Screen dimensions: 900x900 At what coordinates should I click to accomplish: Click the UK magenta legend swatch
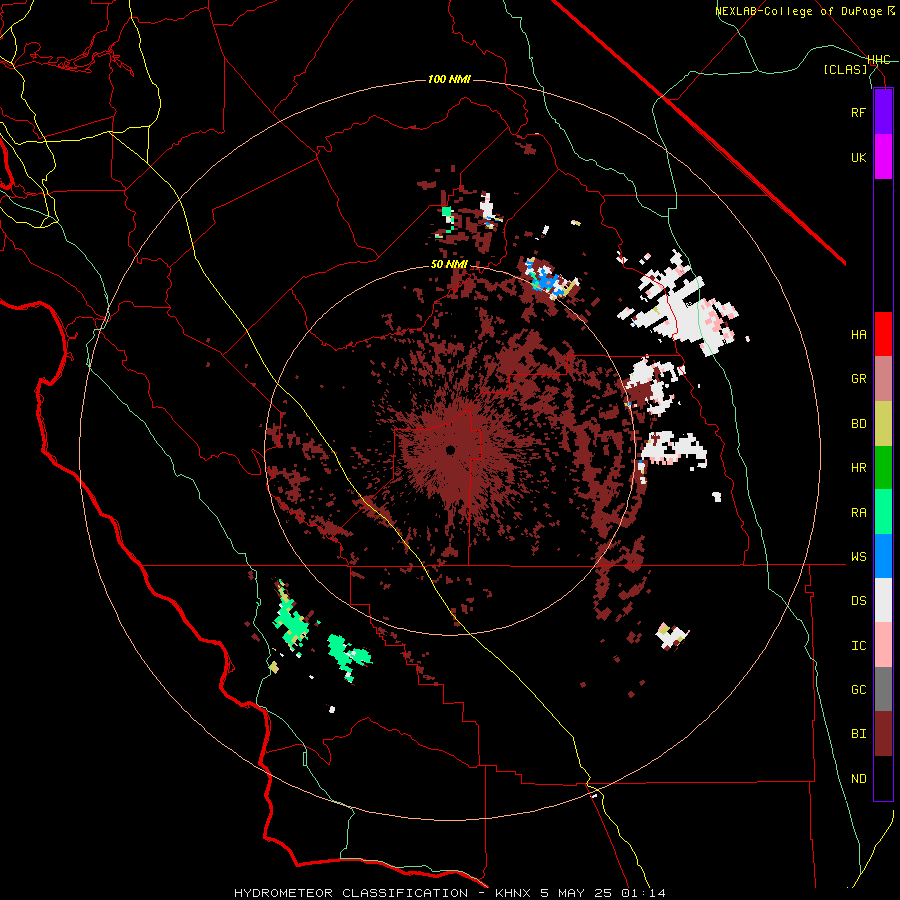point(883,157)
